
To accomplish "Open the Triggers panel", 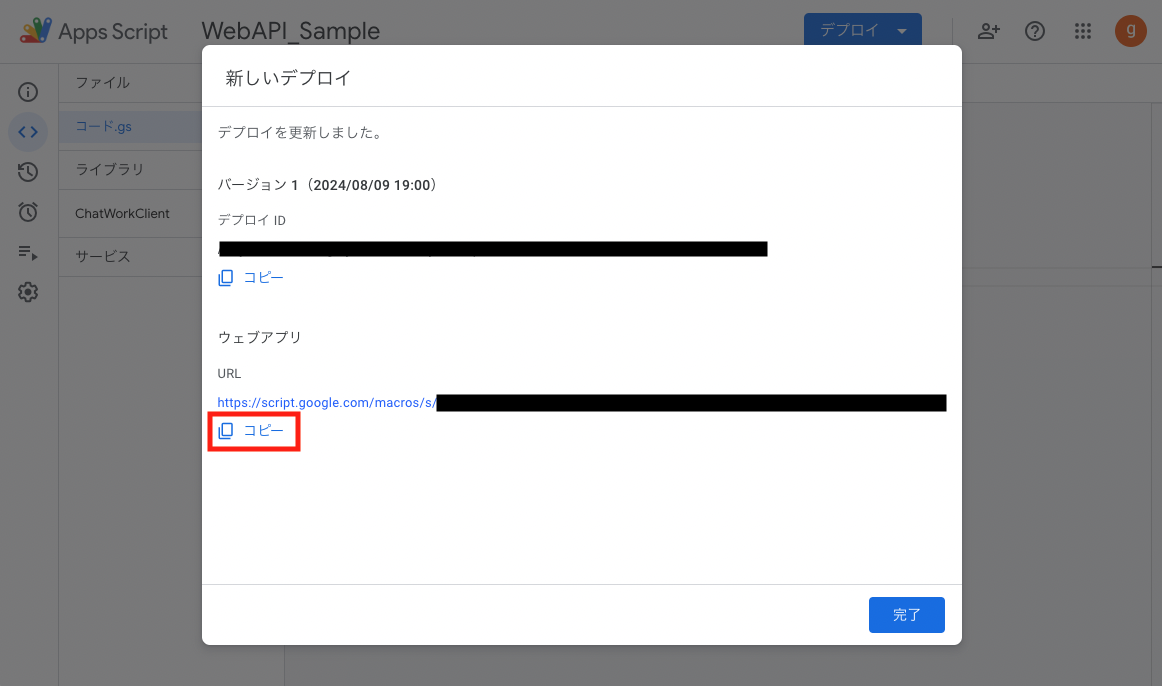I will [28, 211].
